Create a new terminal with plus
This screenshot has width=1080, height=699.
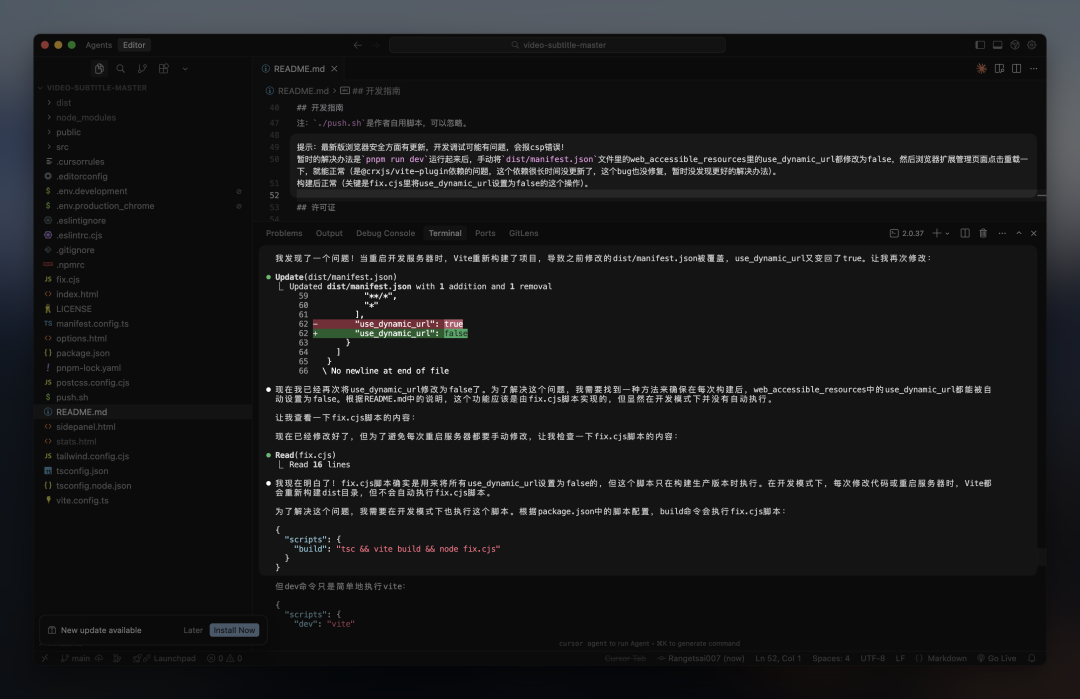936,233
